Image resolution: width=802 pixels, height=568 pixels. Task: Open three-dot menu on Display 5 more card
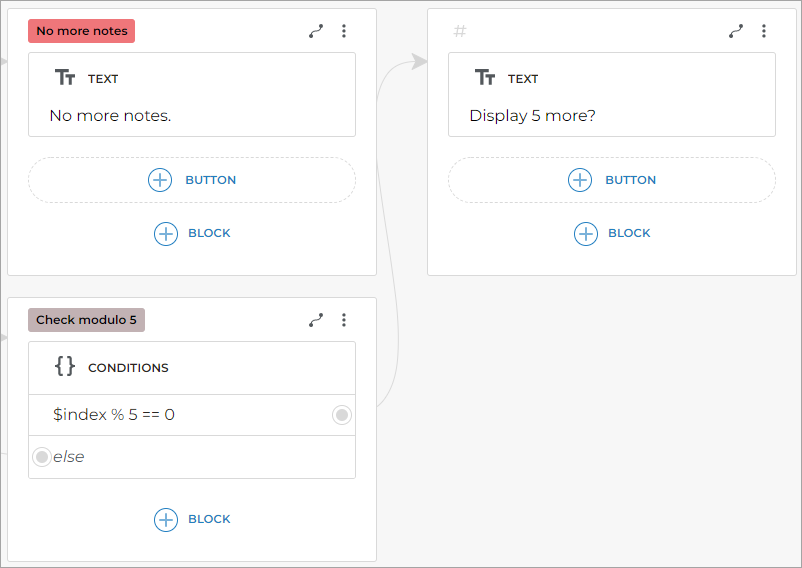764,31
